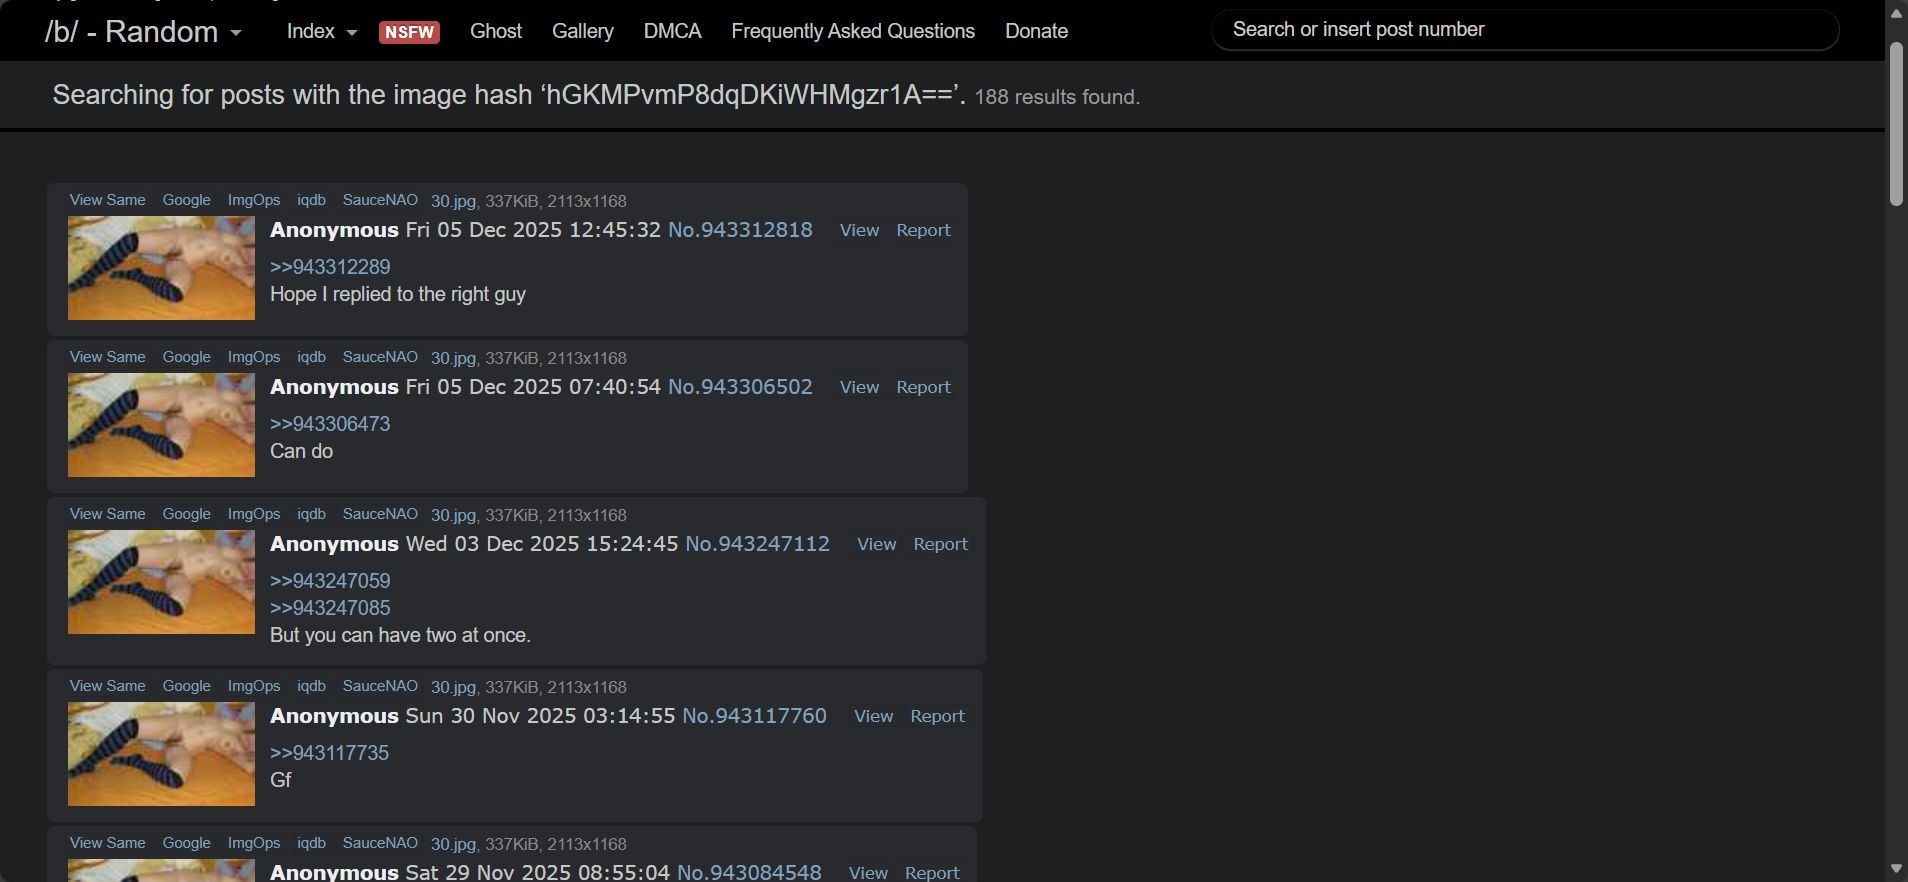The height and width of the screenshot is (882, 1908).
Task: Report post No.943306502
Action: pyautogui.click(x=923, y=387)
